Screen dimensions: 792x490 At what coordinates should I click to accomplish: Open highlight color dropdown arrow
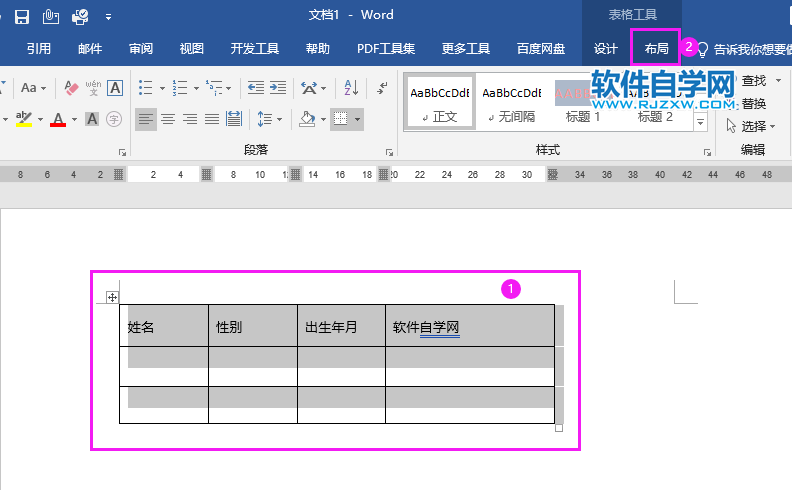click(40, 120)
